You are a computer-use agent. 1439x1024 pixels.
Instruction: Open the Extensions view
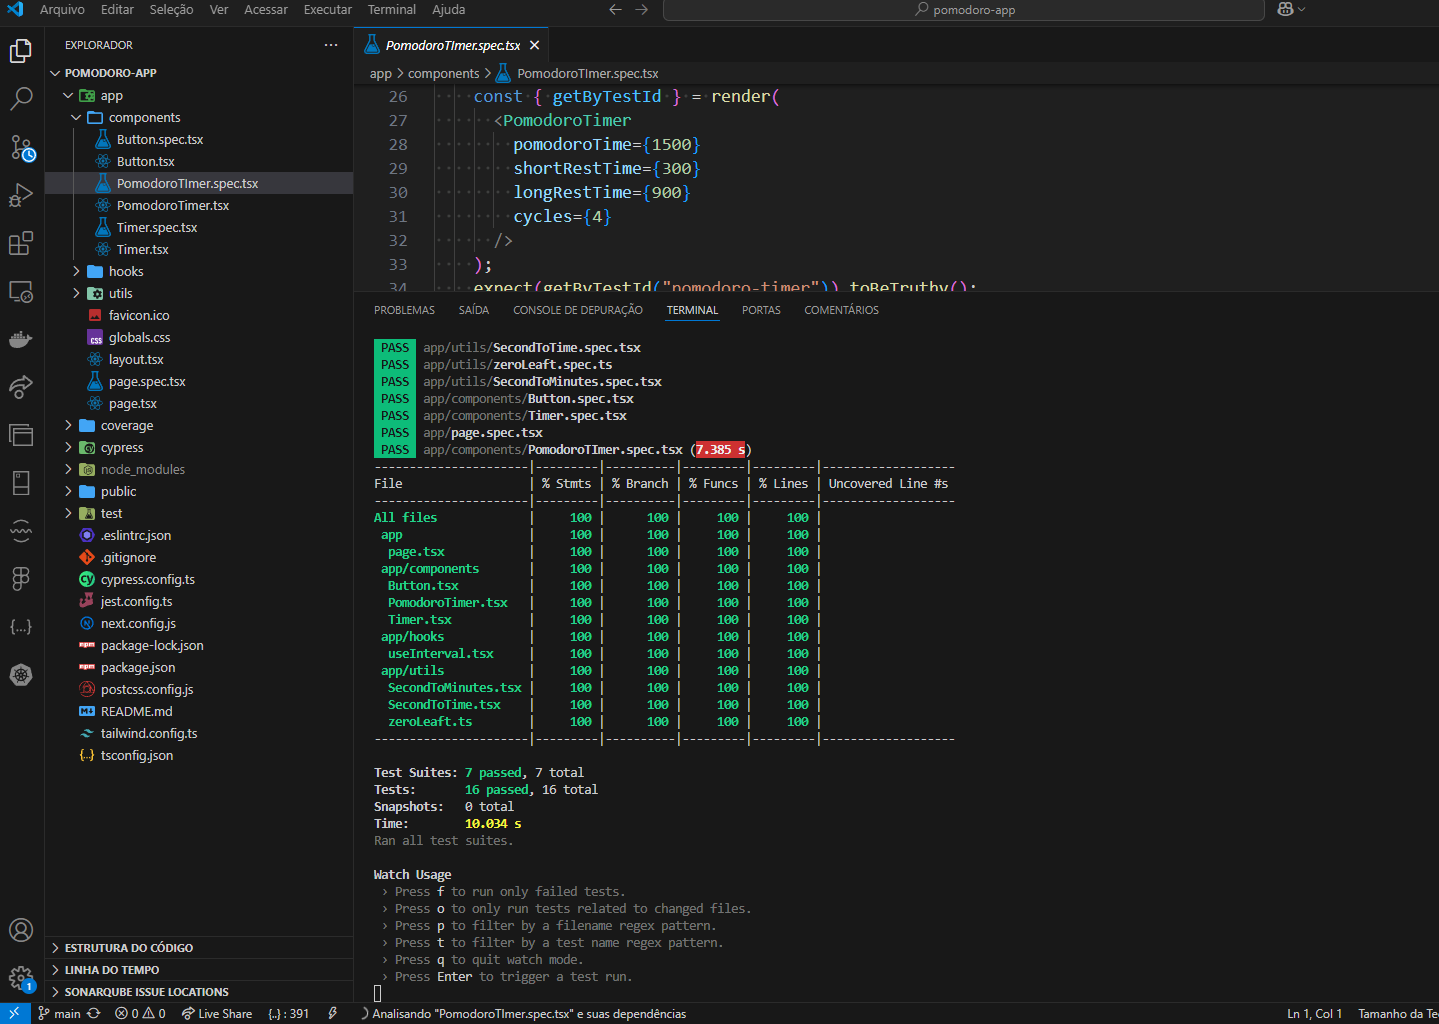pos(21,243)
